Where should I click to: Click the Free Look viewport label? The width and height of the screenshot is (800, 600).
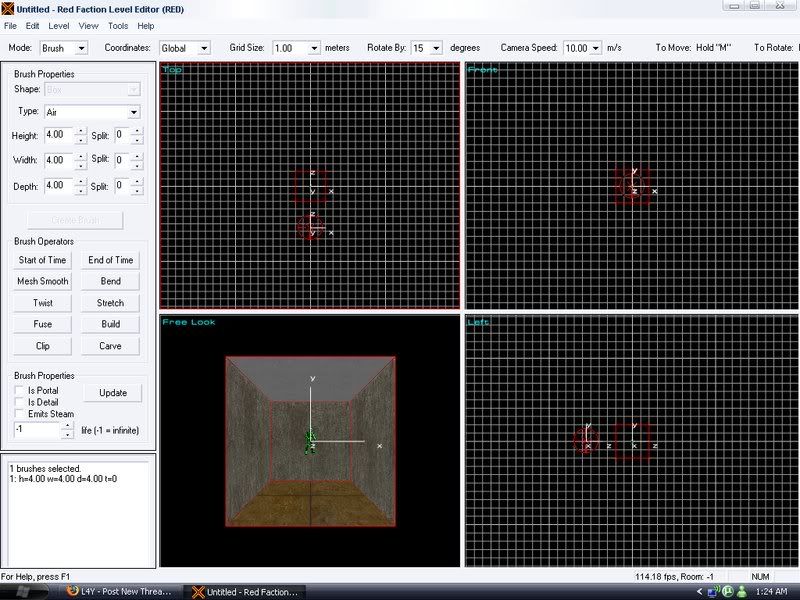189,322
